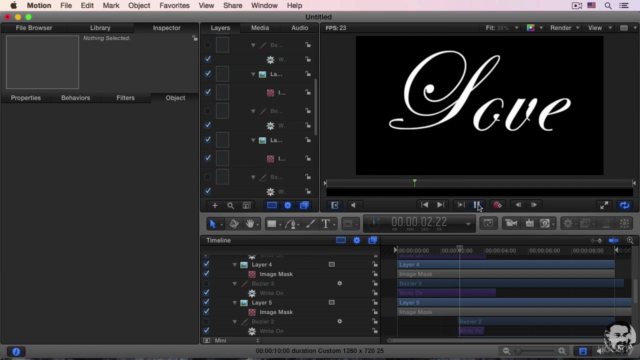Choose the Paint Stroke tool
Screen dimensions: 640x360
pos(310,224)
